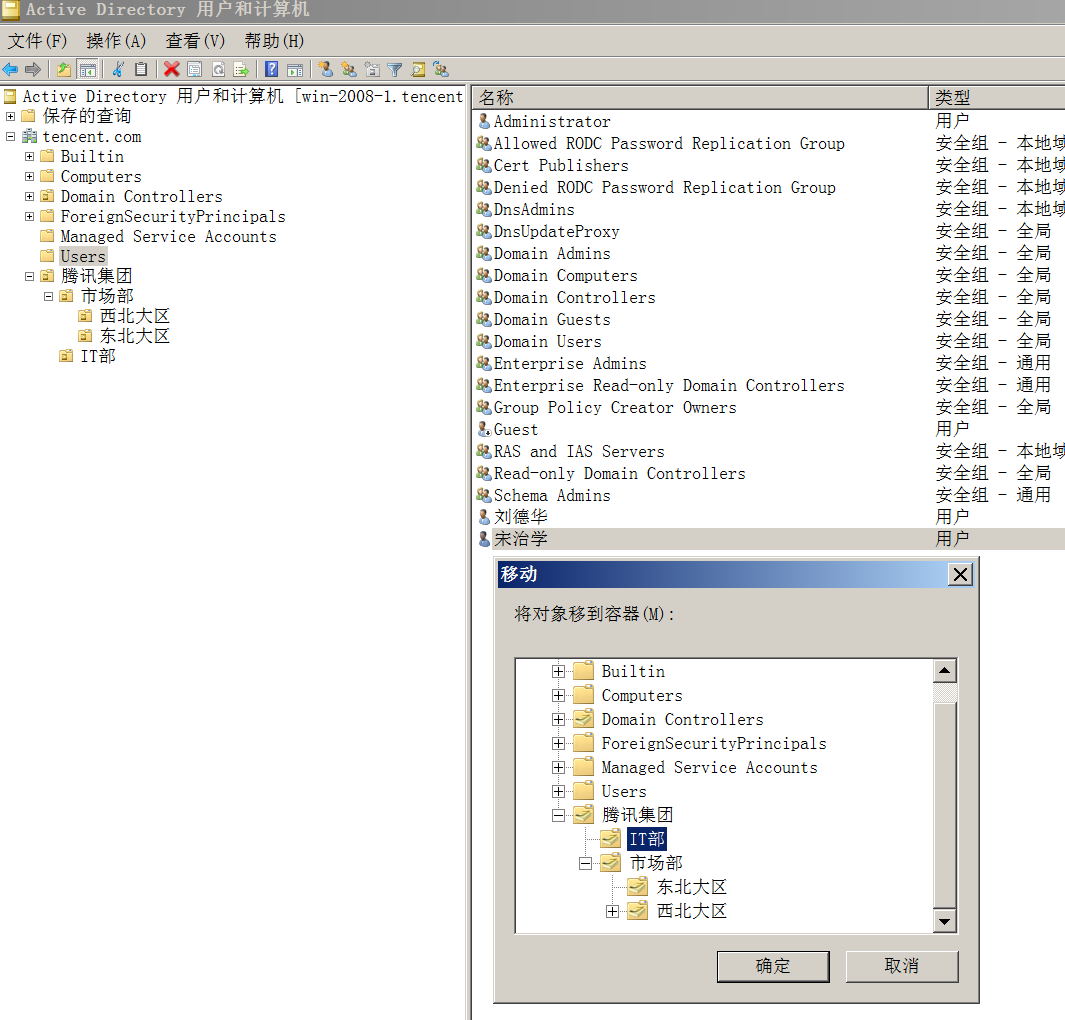The width and height of the screenshot is (1065, 1020).
Task: Create new organizational unit toolbar icon
Action: (x=372, y=69)
